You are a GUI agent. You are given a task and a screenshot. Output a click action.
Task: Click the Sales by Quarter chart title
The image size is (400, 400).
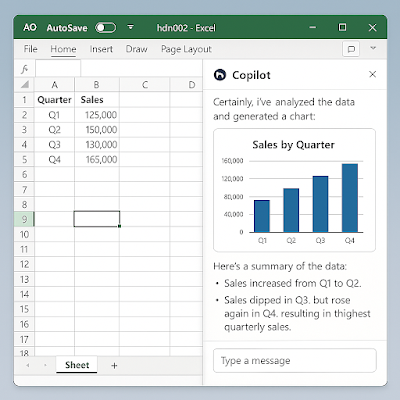[293, 145]
